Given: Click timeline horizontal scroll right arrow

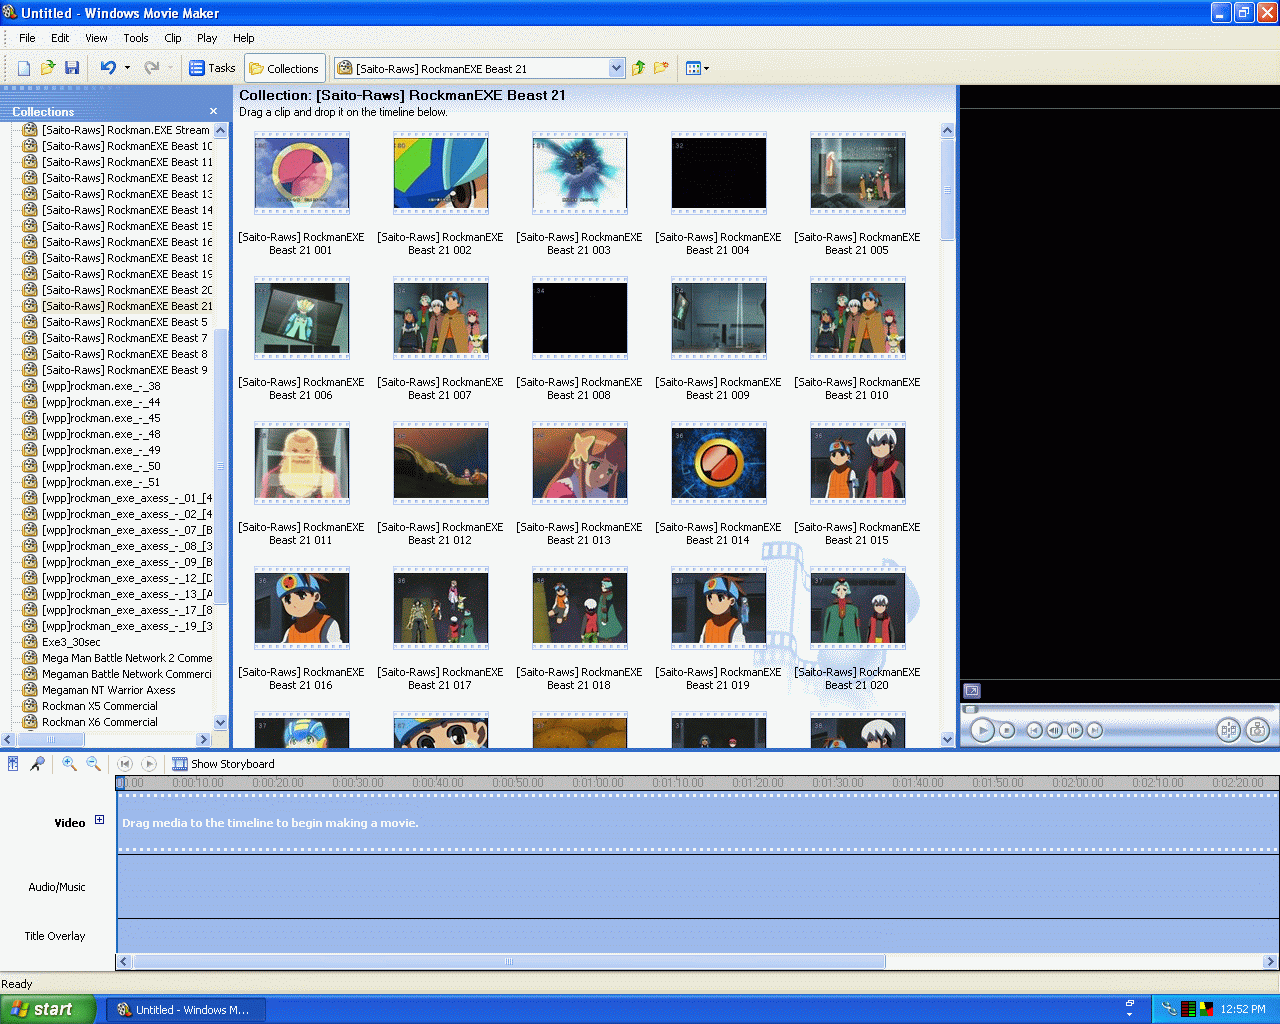Looking at the screenshot, I should [1270, 962].
